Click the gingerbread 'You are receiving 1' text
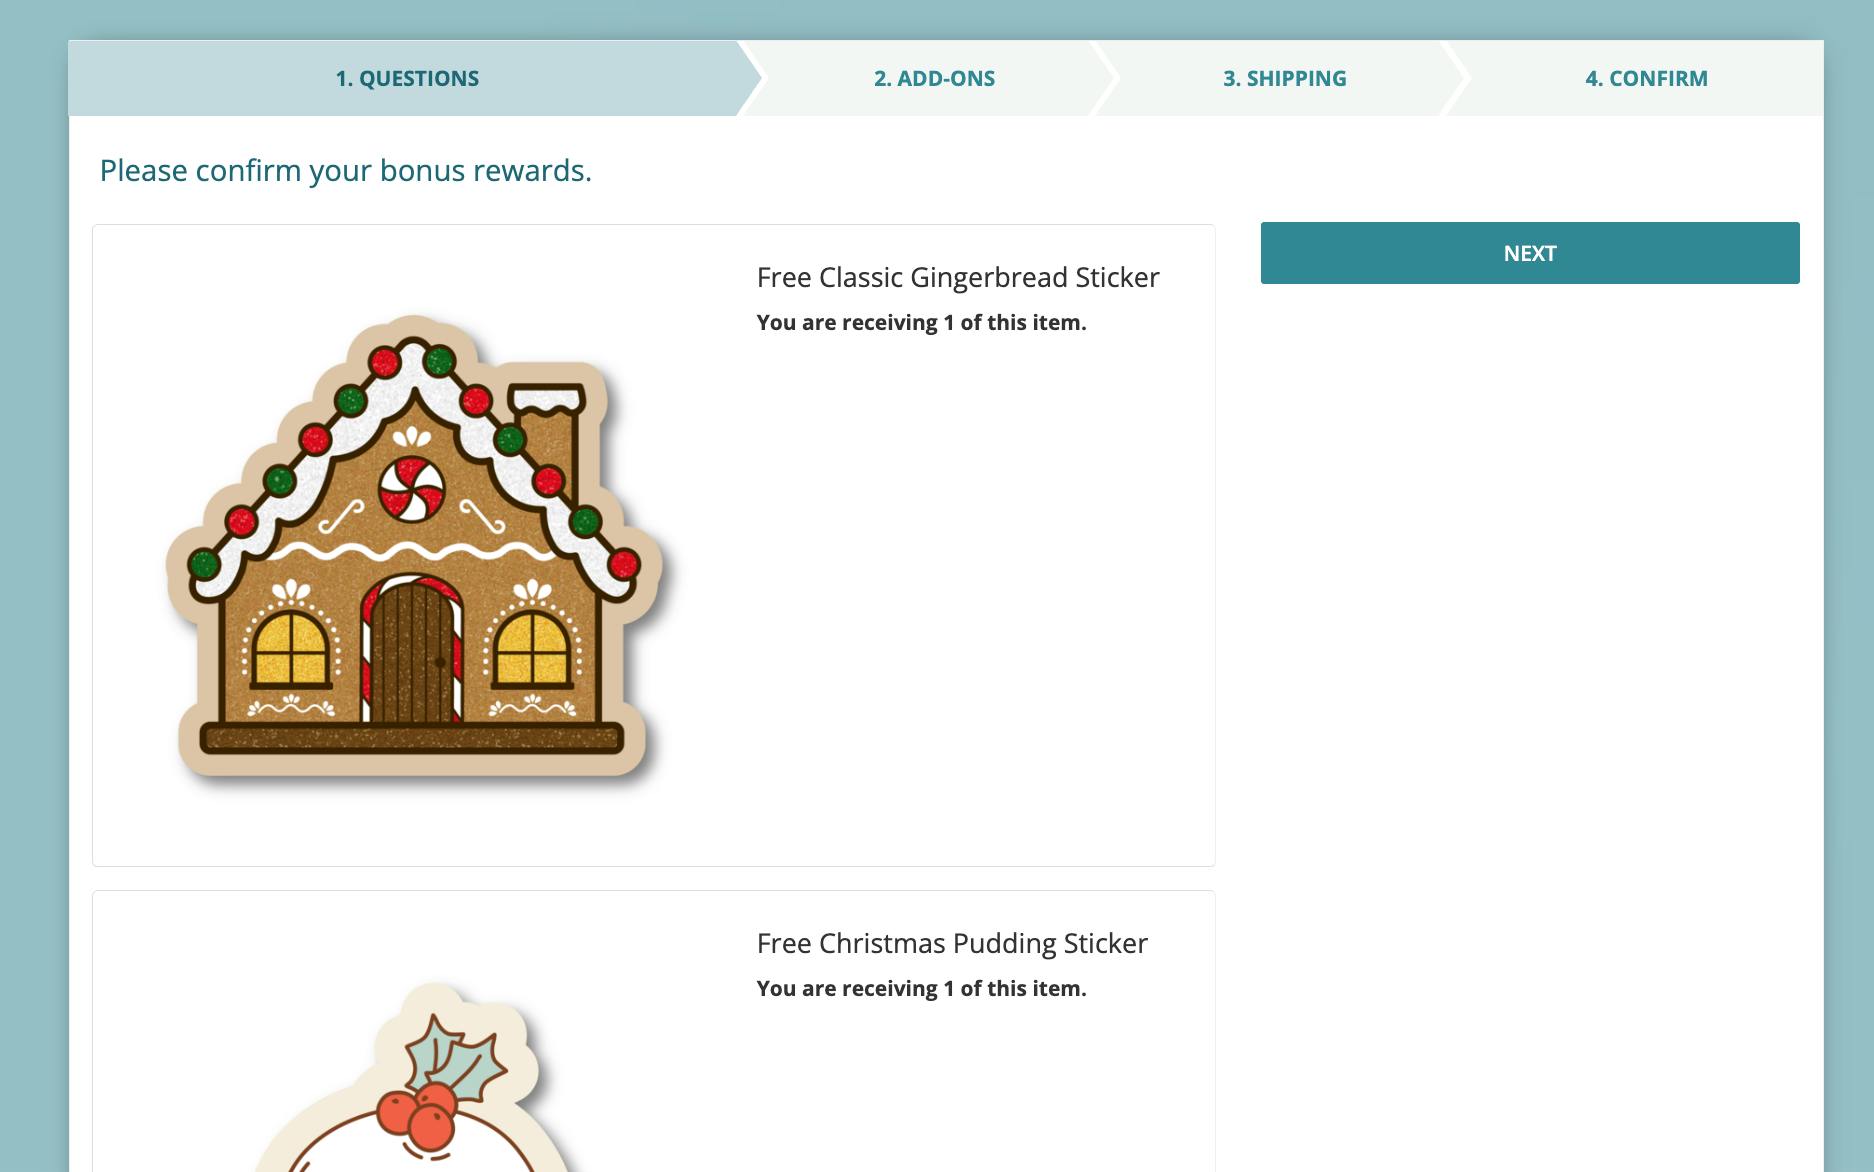Viewport: 1874px width, 1172px height. [x=921, y=323]
